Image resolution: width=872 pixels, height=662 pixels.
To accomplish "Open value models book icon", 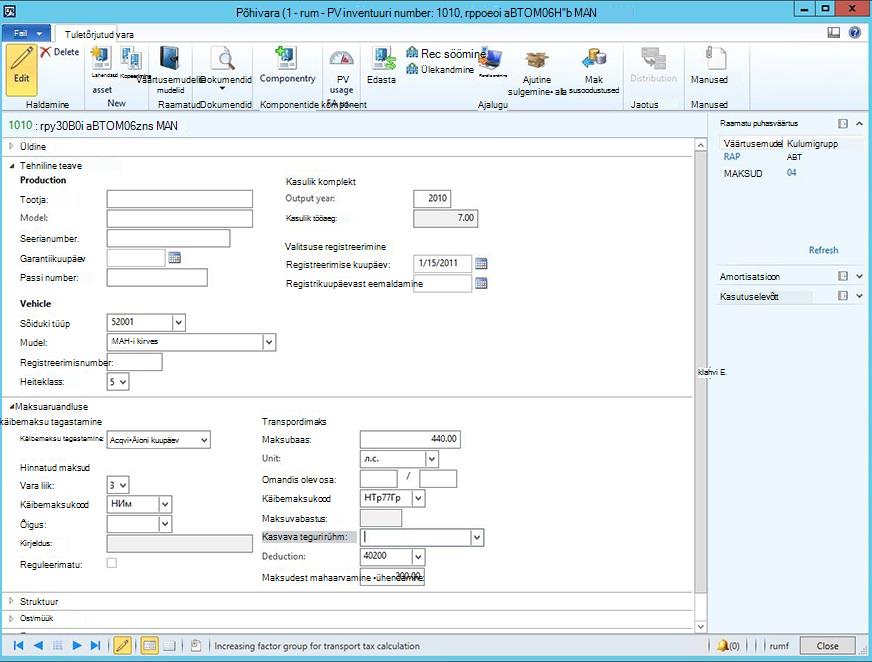I will (x=170, y=59).
